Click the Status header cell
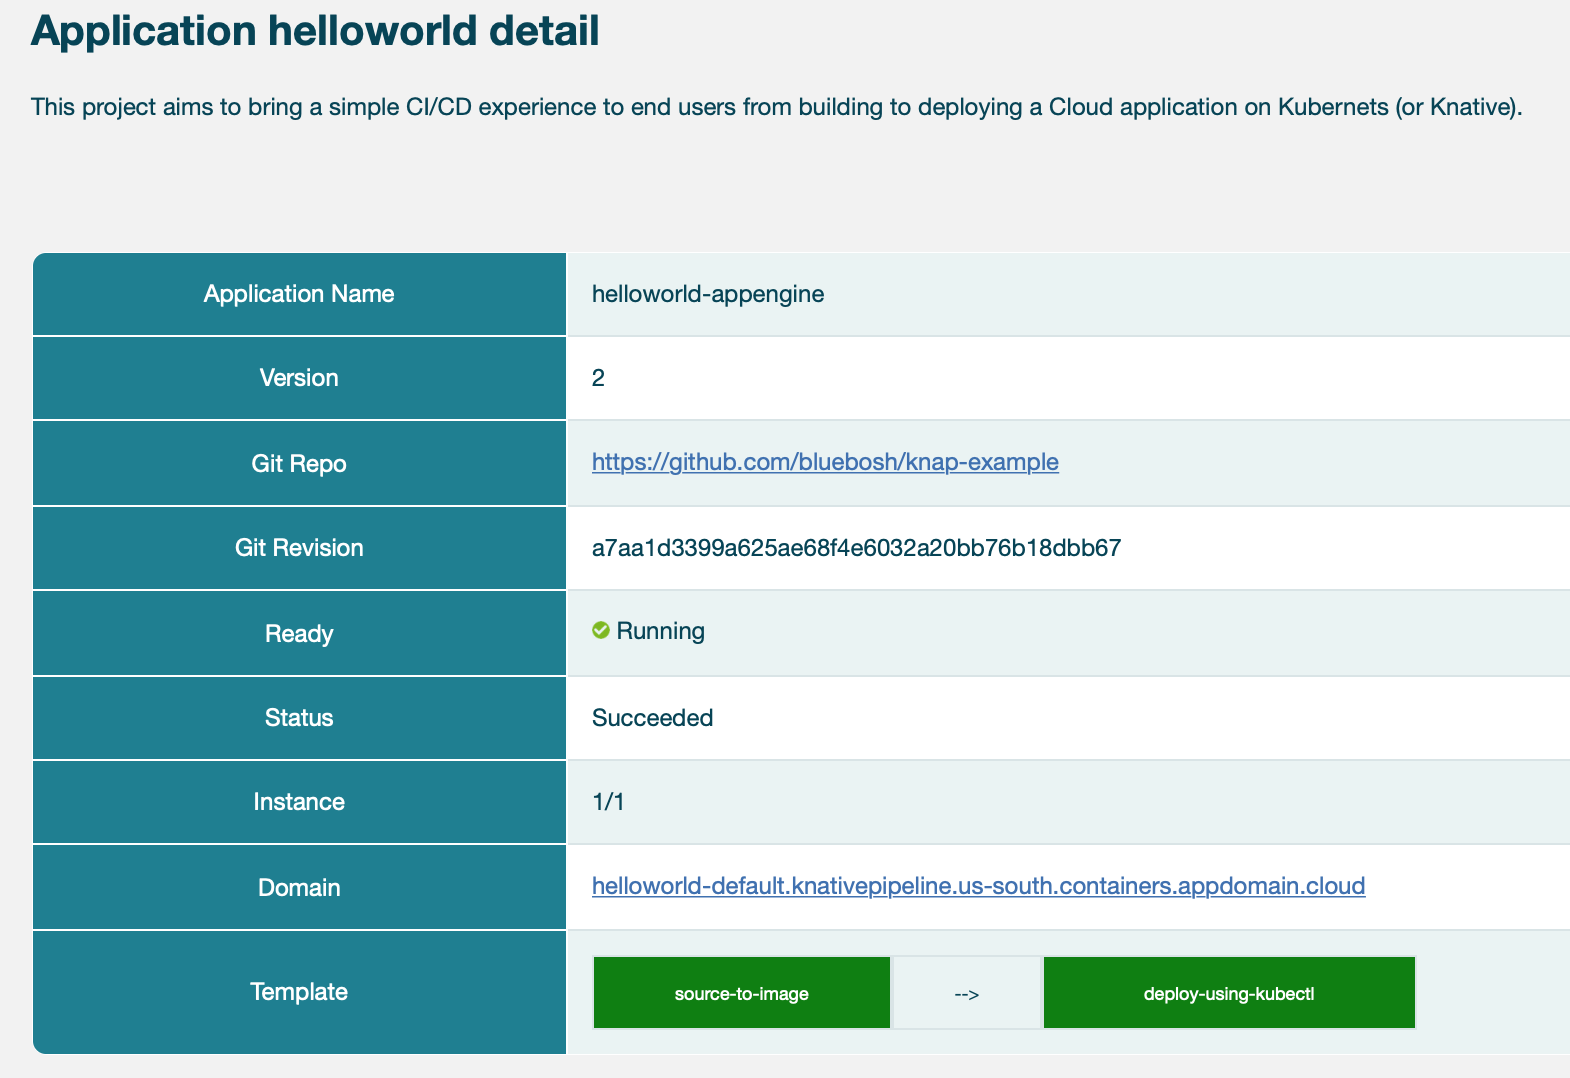The height and width of the screenshot is (1078, 1570). pos(299,718)
